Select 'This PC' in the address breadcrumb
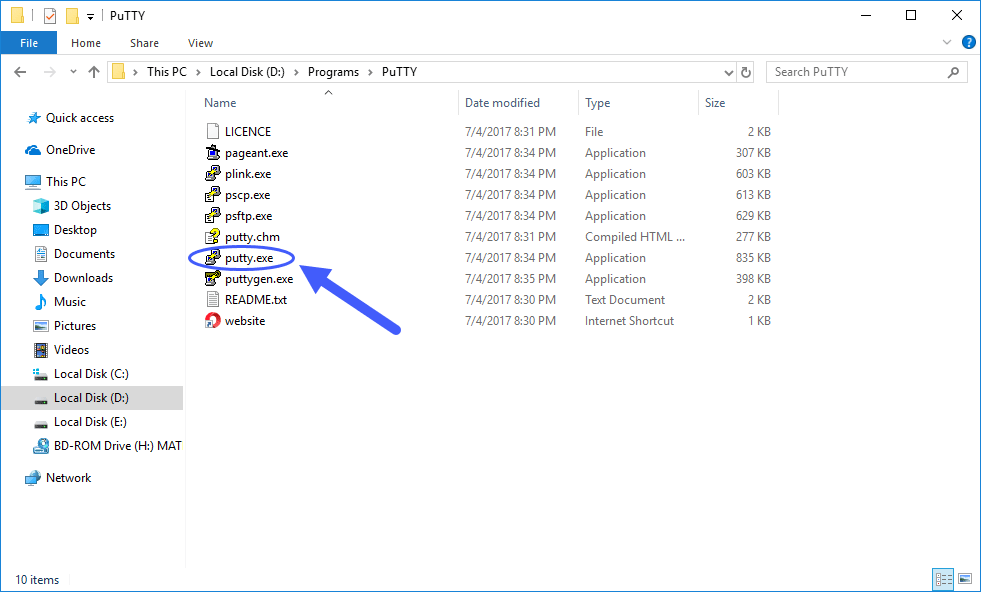The width and height of the screenshot is (981, 592). 166,72
